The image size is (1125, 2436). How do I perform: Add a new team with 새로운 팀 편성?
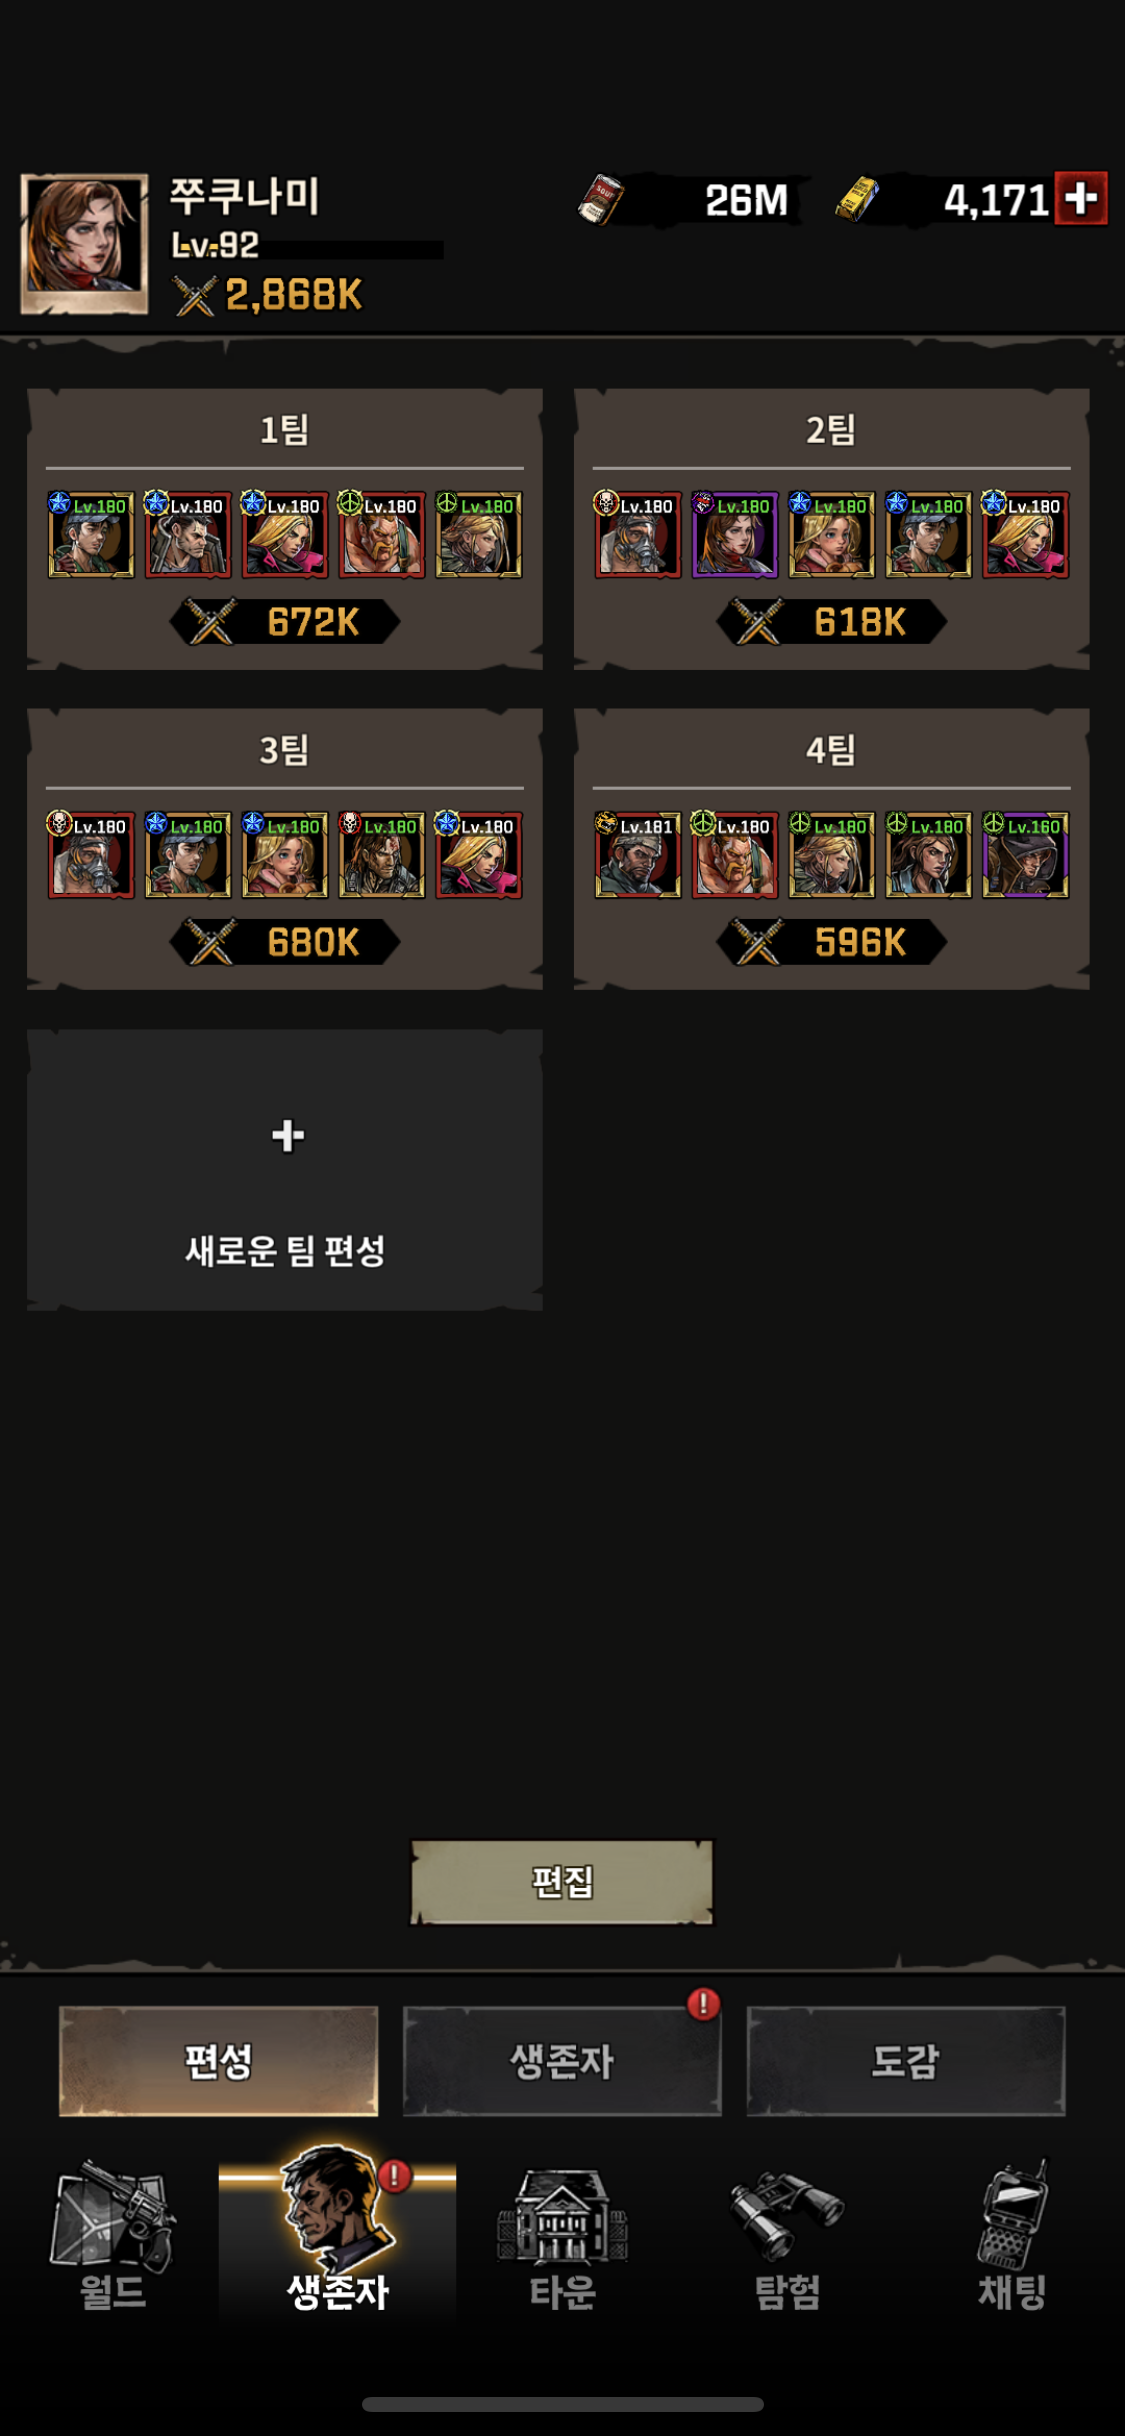coord(285,1170)
